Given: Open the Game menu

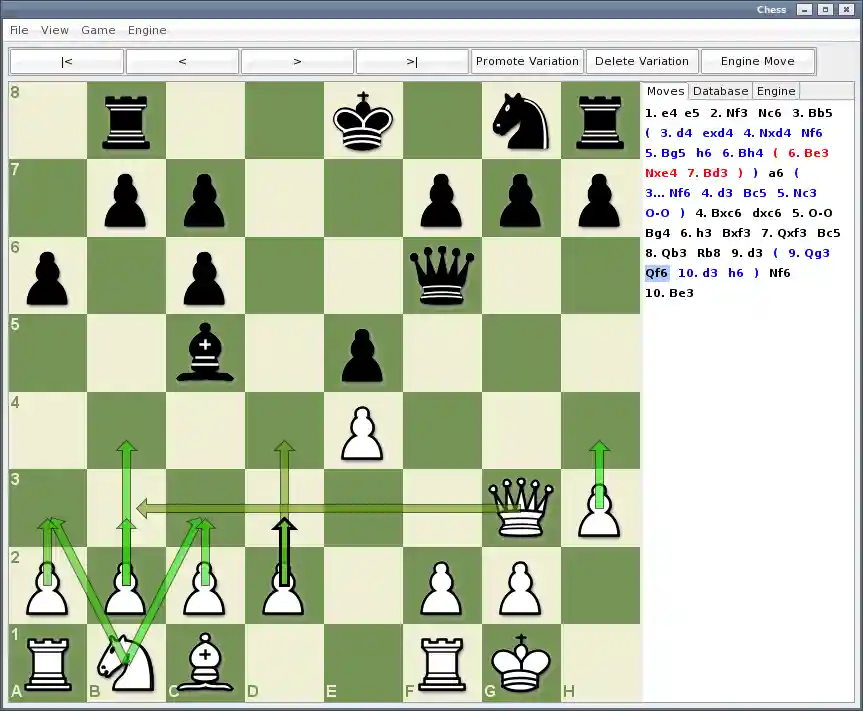Looking at the screenshot, I should point(98,30).
